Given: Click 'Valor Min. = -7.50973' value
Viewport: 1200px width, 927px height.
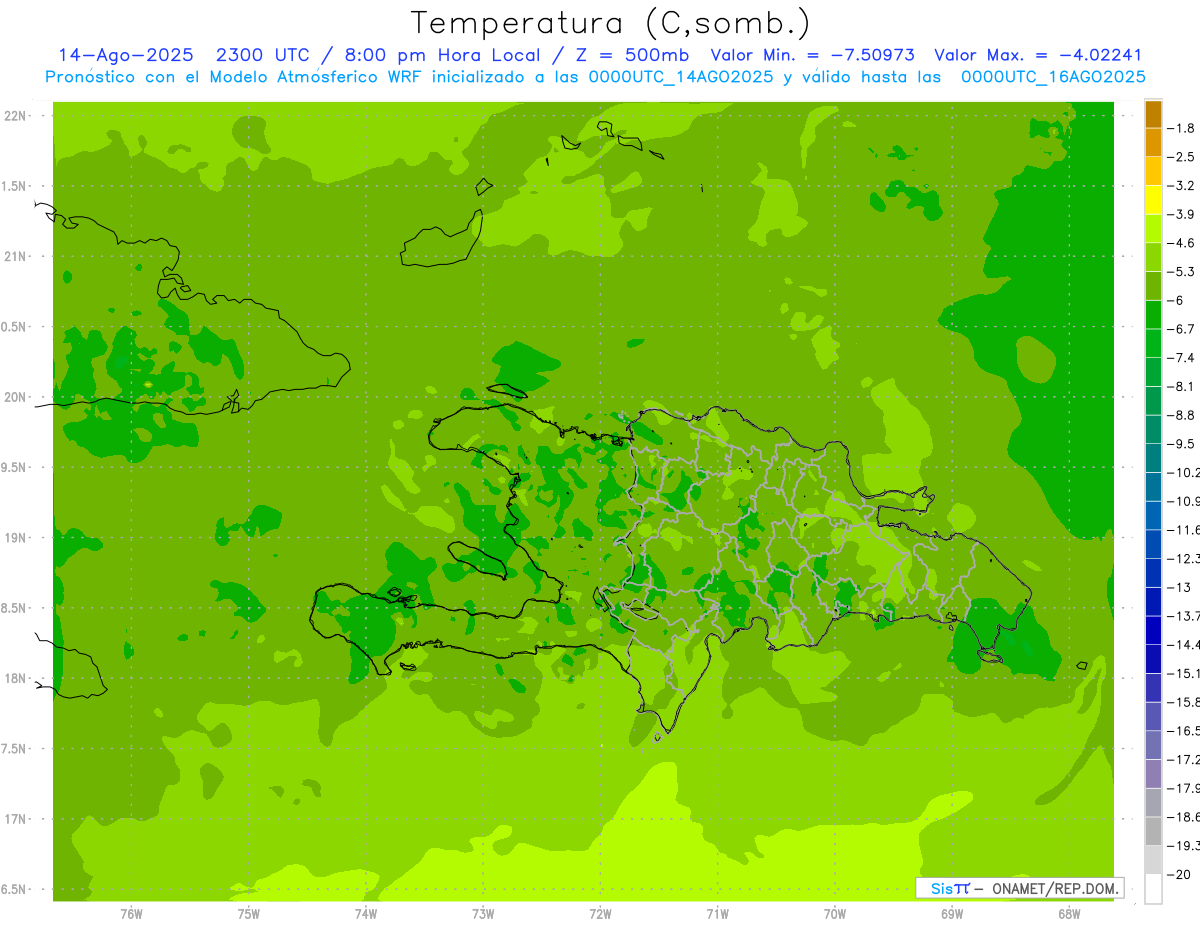Looking at the screenshot, I should click(813, 56).
